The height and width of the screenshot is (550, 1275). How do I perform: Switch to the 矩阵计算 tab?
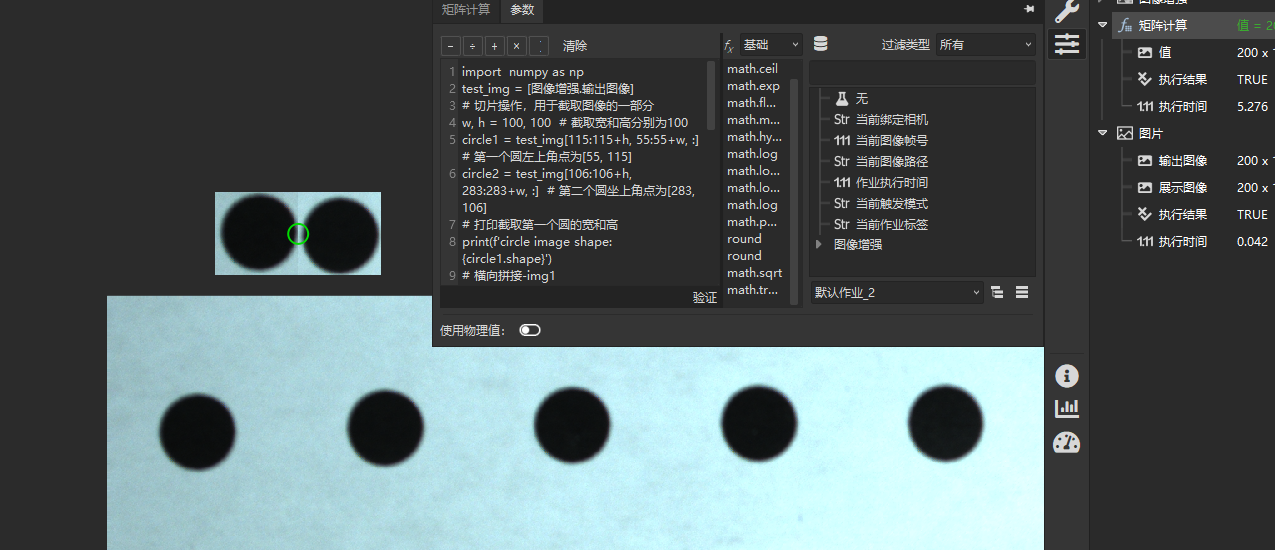[466, 10]
